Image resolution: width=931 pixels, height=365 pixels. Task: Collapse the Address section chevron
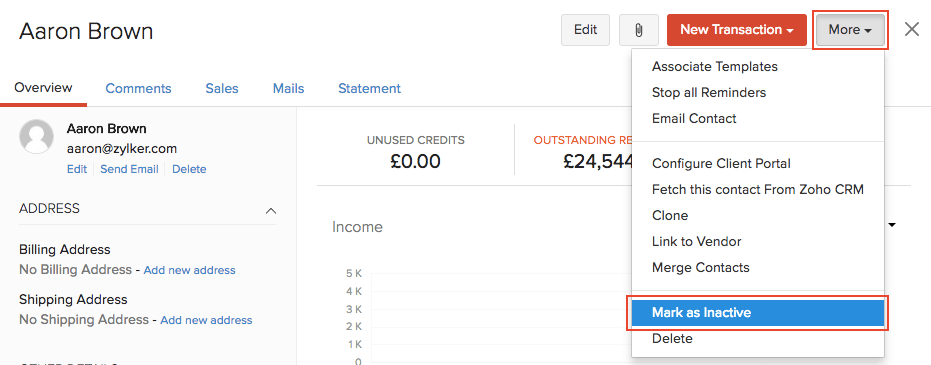(271, 210)
